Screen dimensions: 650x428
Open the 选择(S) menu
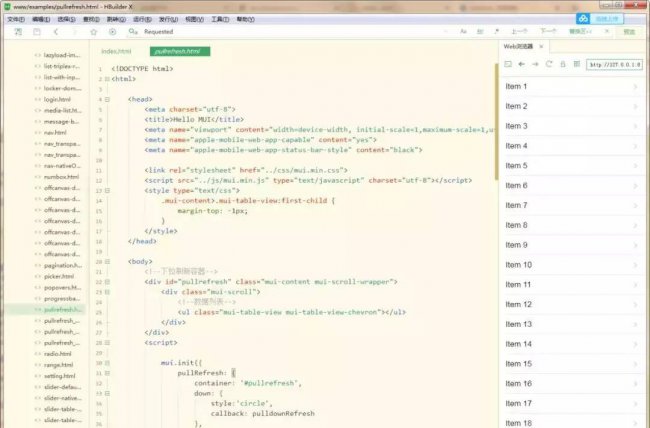(66, 19)
